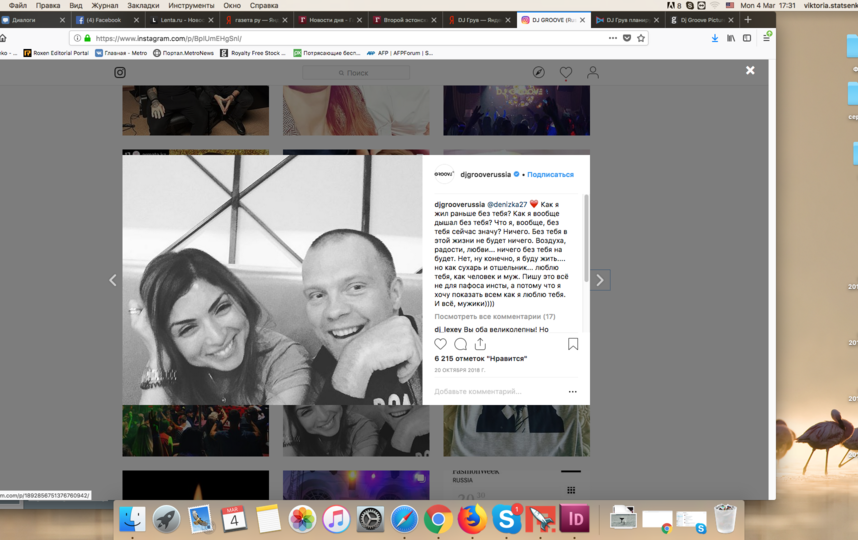Go to previous post with left arrow

point(112,281)
